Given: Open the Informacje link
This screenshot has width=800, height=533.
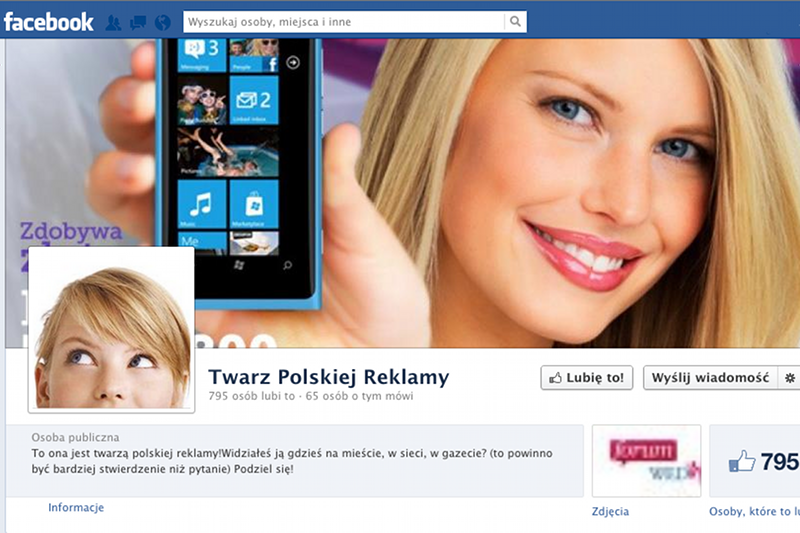Looking at the screenshot, I should click(x=76, y=507).
